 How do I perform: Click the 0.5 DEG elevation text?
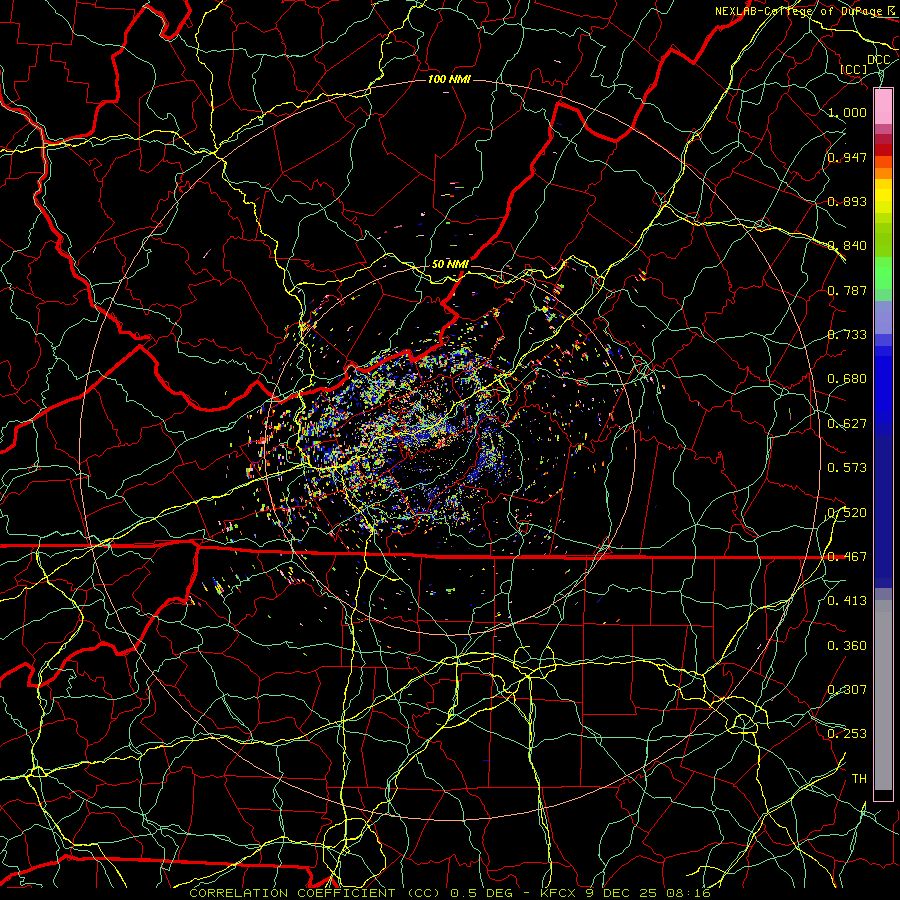coord(482,893)
